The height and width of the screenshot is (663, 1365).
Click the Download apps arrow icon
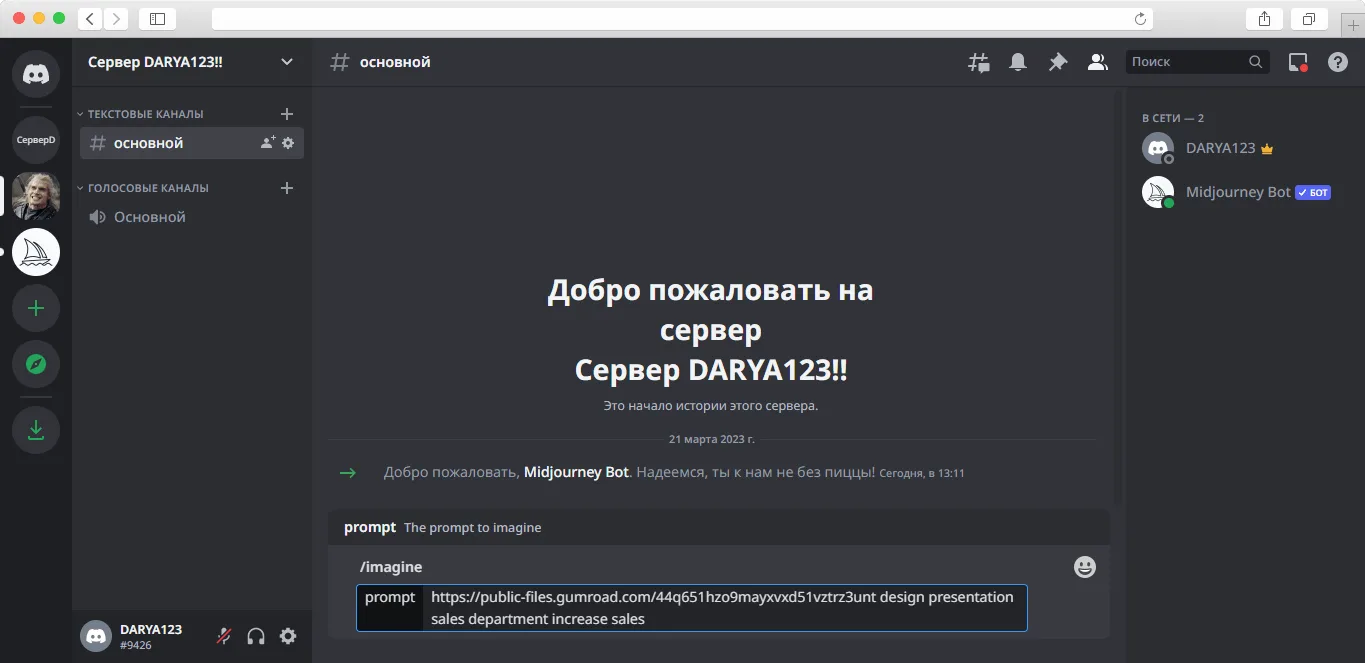(36, 430)
